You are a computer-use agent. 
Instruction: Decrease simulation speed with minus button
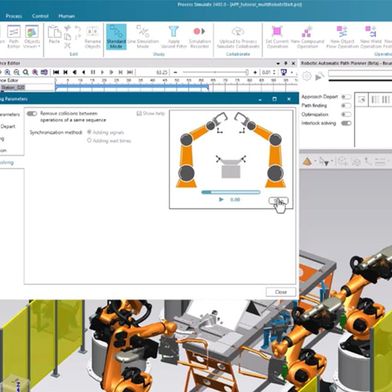[x=175, y=72]
